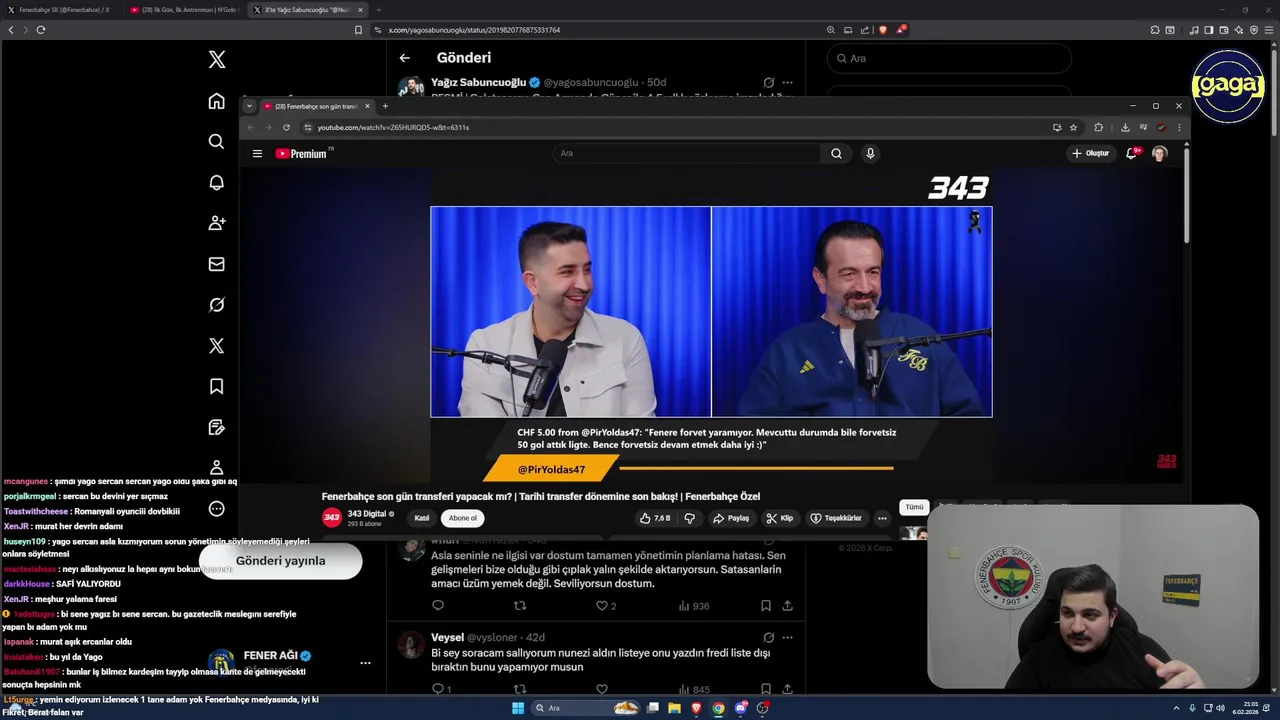Click Brave shields lion icon in address bar
The image size is (1280, 720).
click(x=882, y=30)
